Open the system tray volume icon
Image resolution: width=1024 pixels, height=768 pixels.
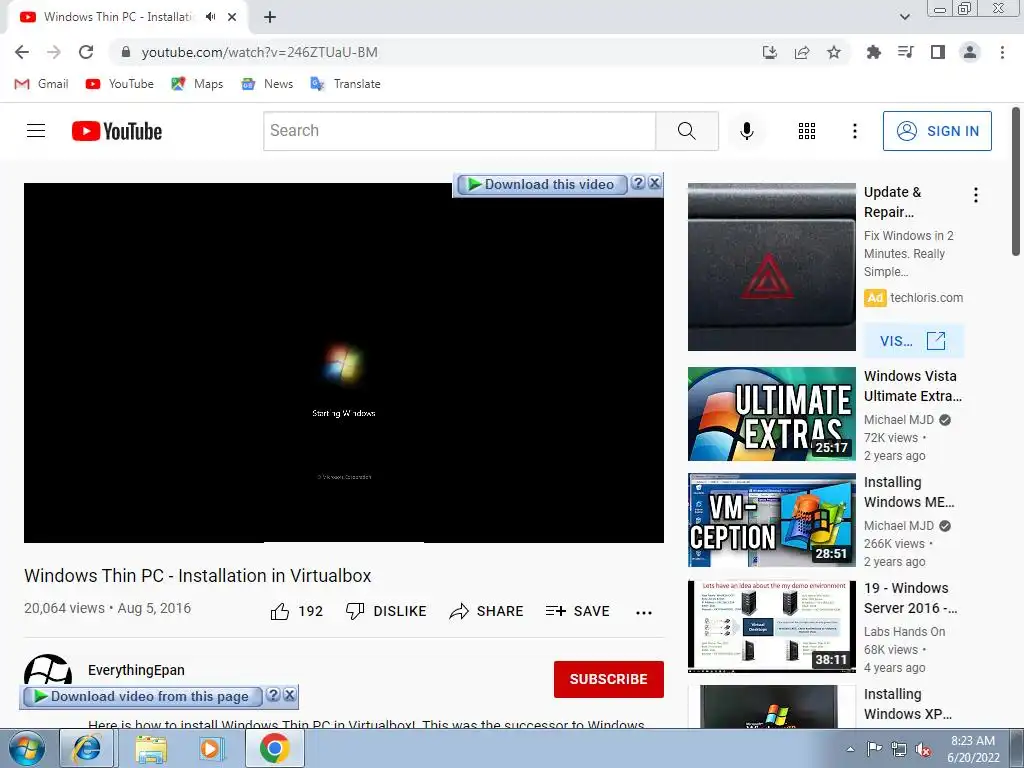point(923,749)
